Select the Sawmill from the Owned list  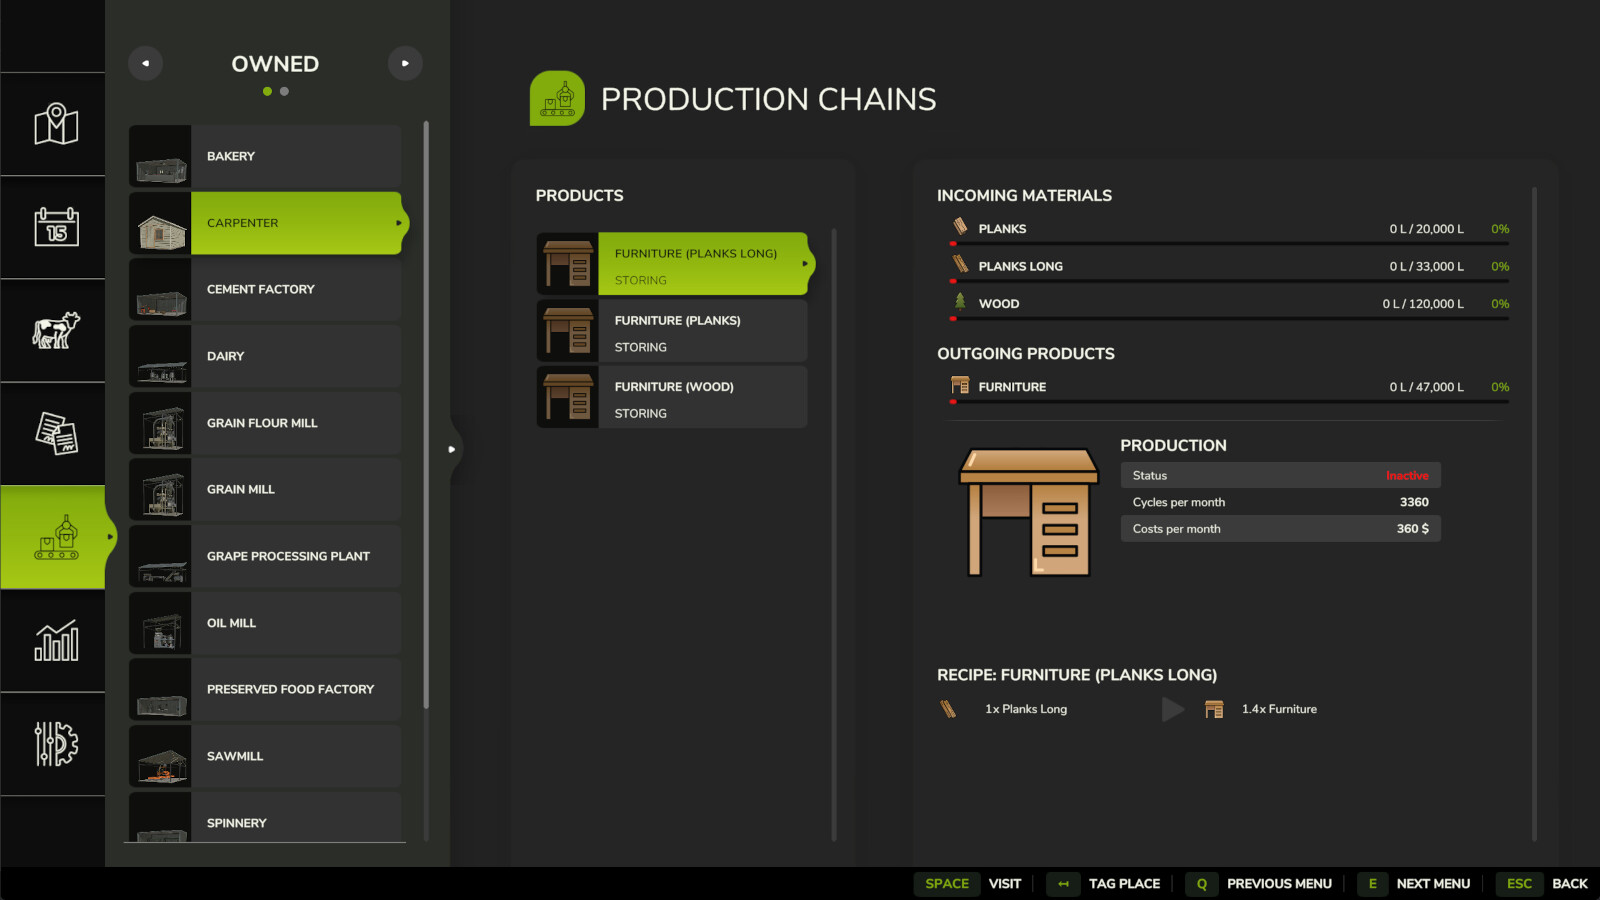point(263,756)
